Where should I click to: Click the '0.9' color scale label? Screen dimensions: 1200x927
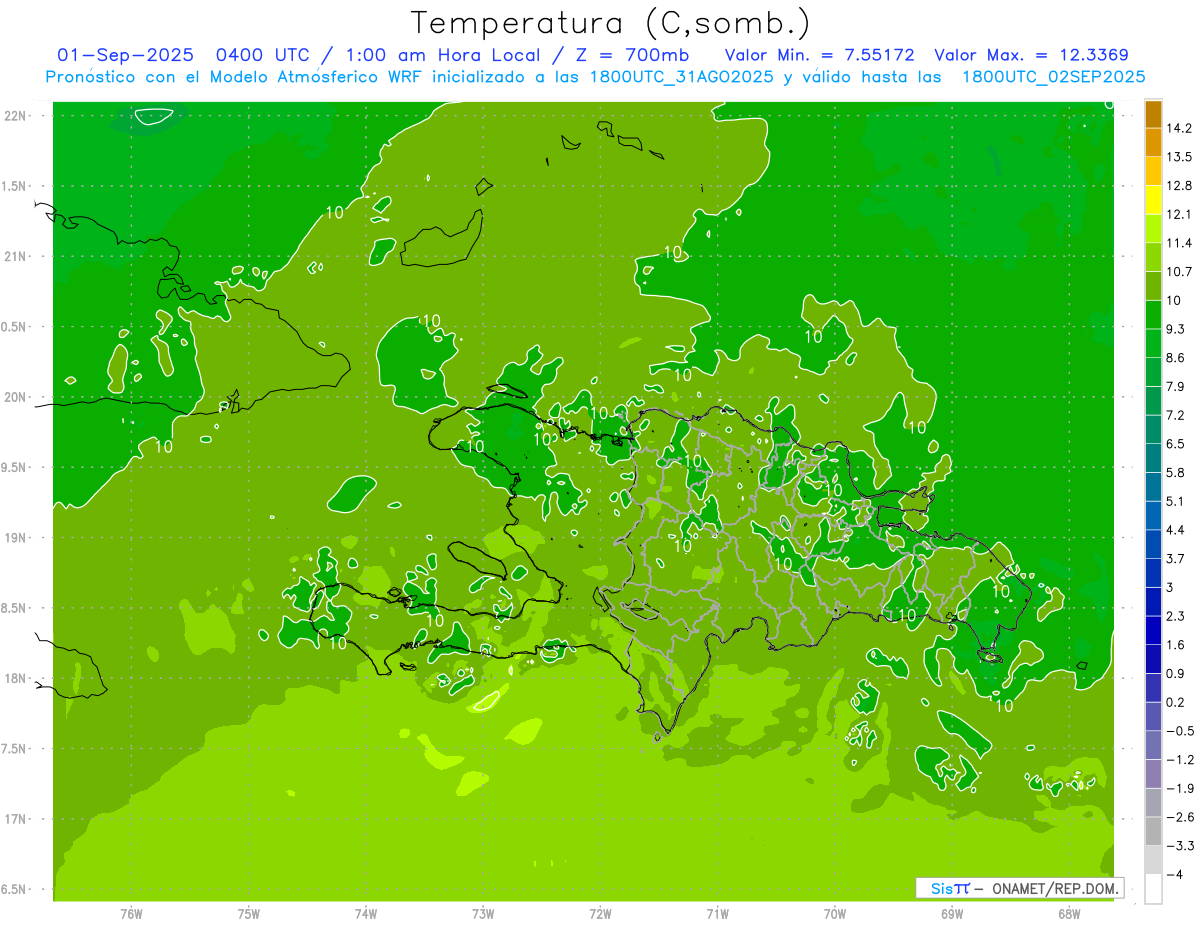click(x=1176, y=673)
